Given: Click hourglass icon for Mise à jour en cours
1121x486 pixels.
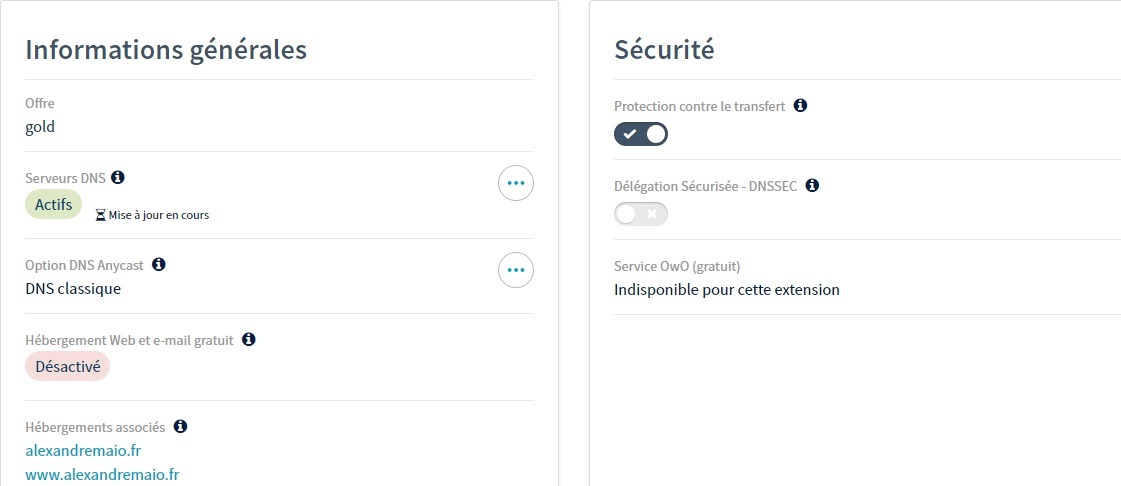Looking at the screenshot, I should [100, 215].
